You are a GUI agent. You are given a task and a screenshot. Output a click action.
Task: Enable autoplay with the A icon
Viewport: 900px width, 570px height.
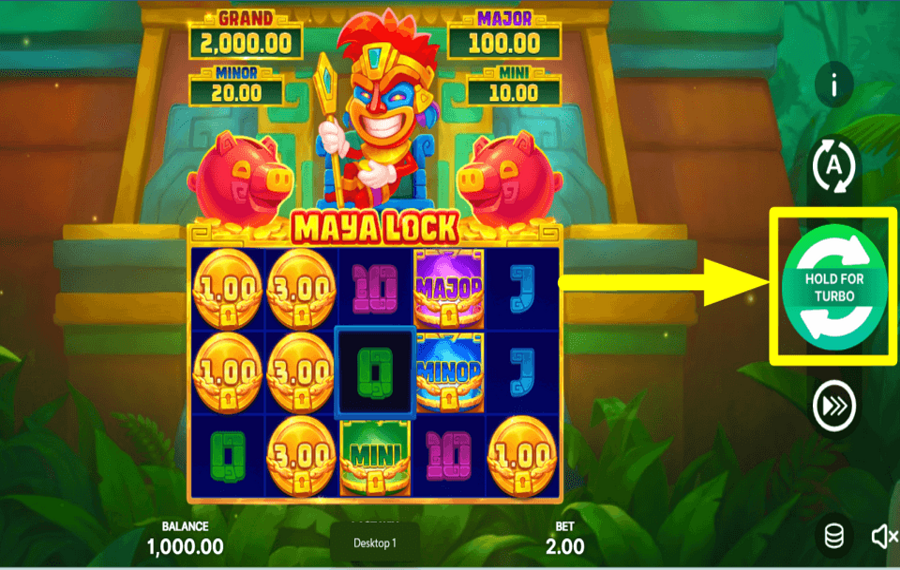coord(833,166)
